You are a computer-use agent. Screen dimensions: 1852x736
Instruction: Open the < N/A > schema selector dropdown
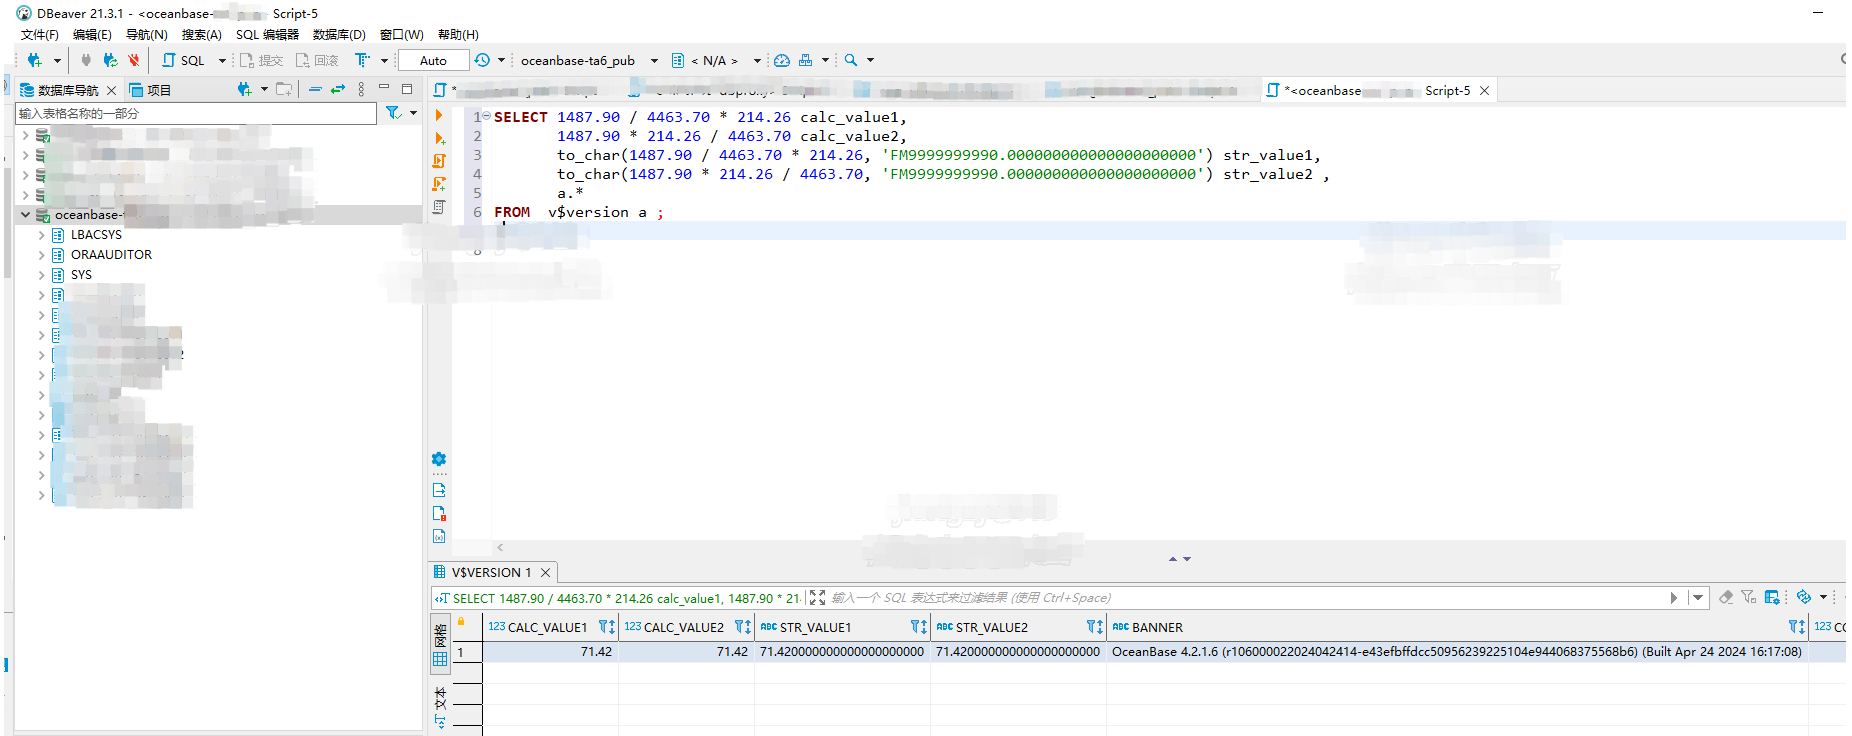[x=717, y=60]
